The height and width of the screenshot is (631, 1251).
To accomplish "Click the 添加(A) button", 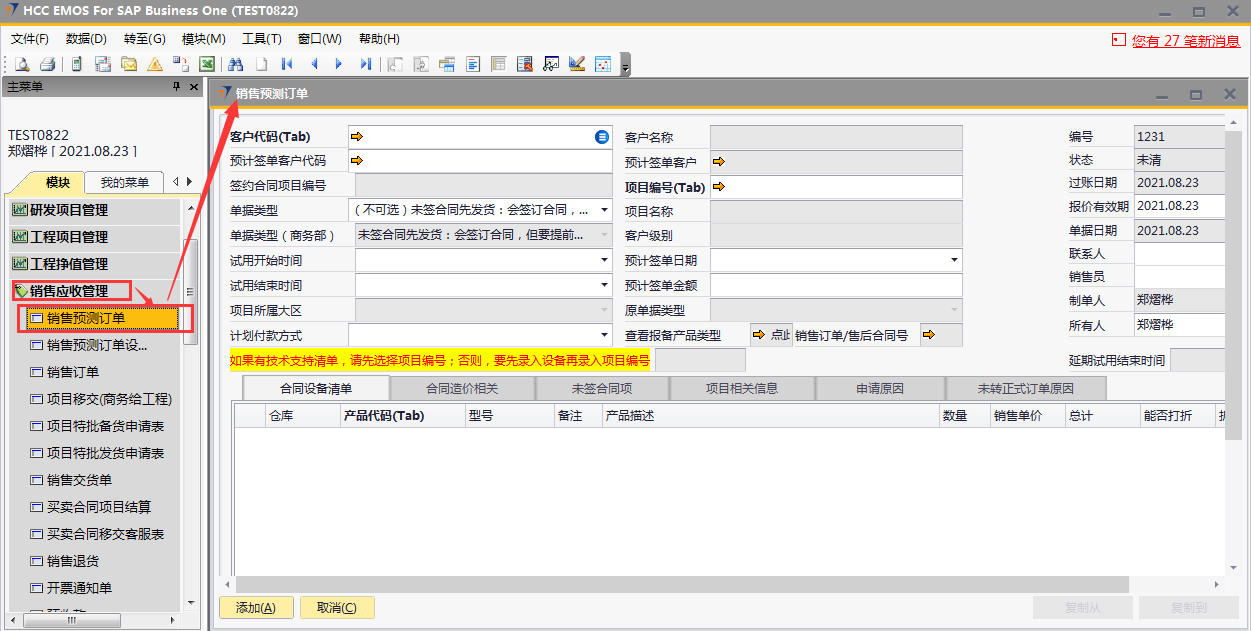I will tap(255, 607).
